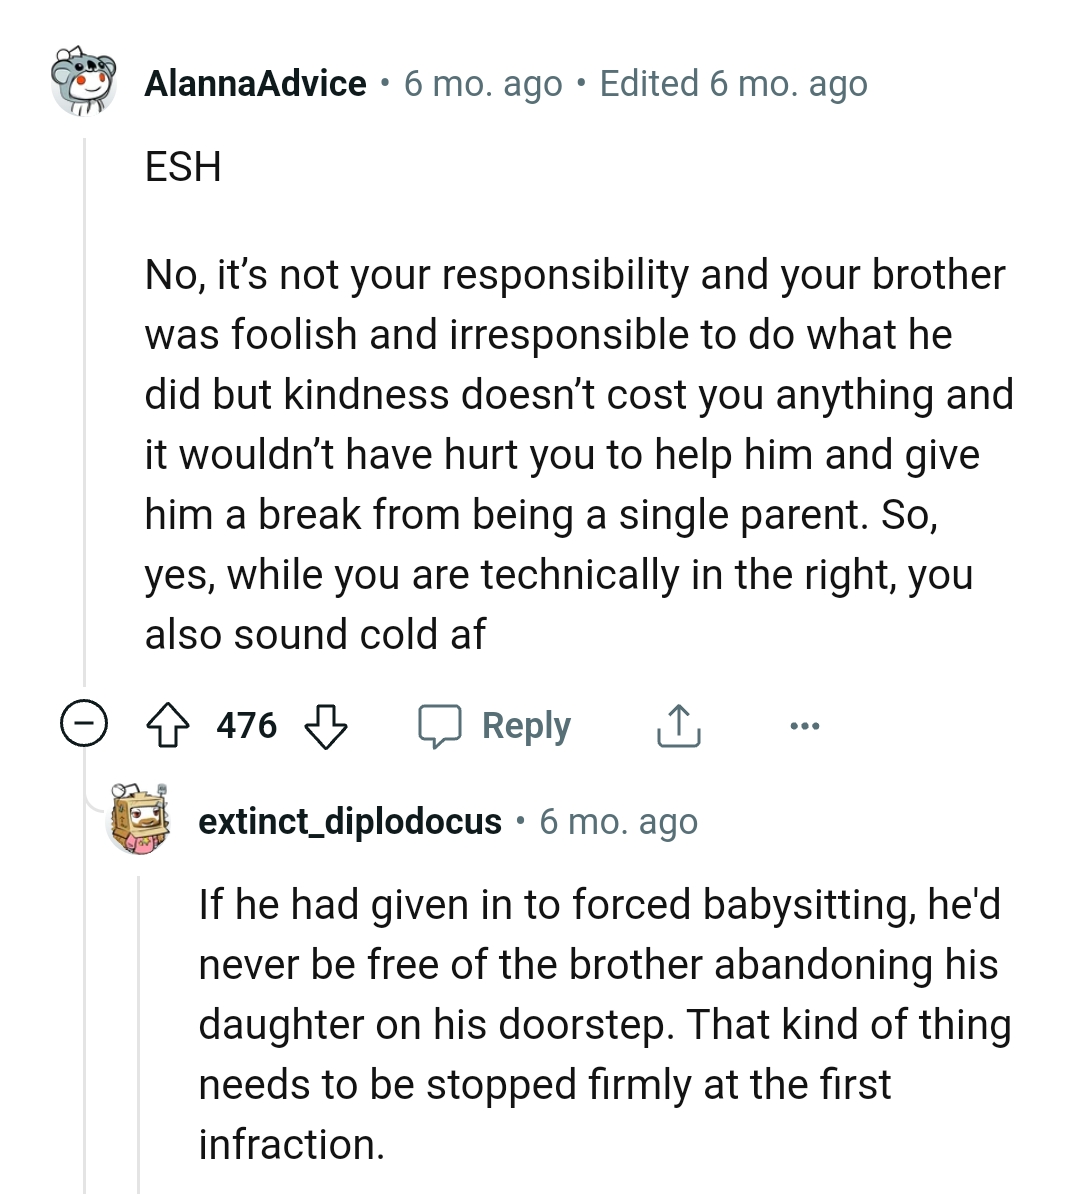Viewport: 1080px width, 1194px height.
Task: Remove your vote by clicking upvote again
Action: (170, 726)
